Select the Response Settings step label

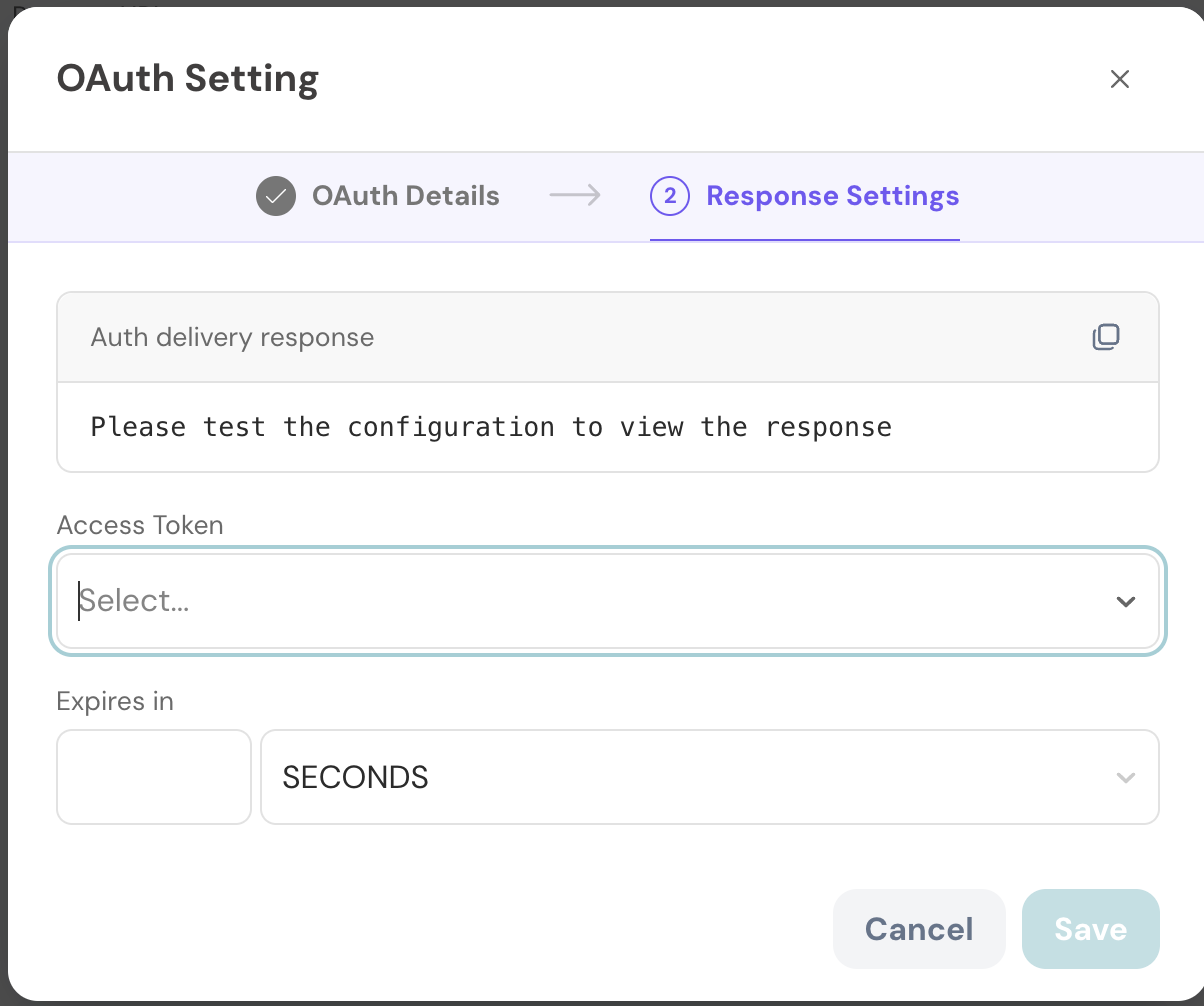(832, 196)
